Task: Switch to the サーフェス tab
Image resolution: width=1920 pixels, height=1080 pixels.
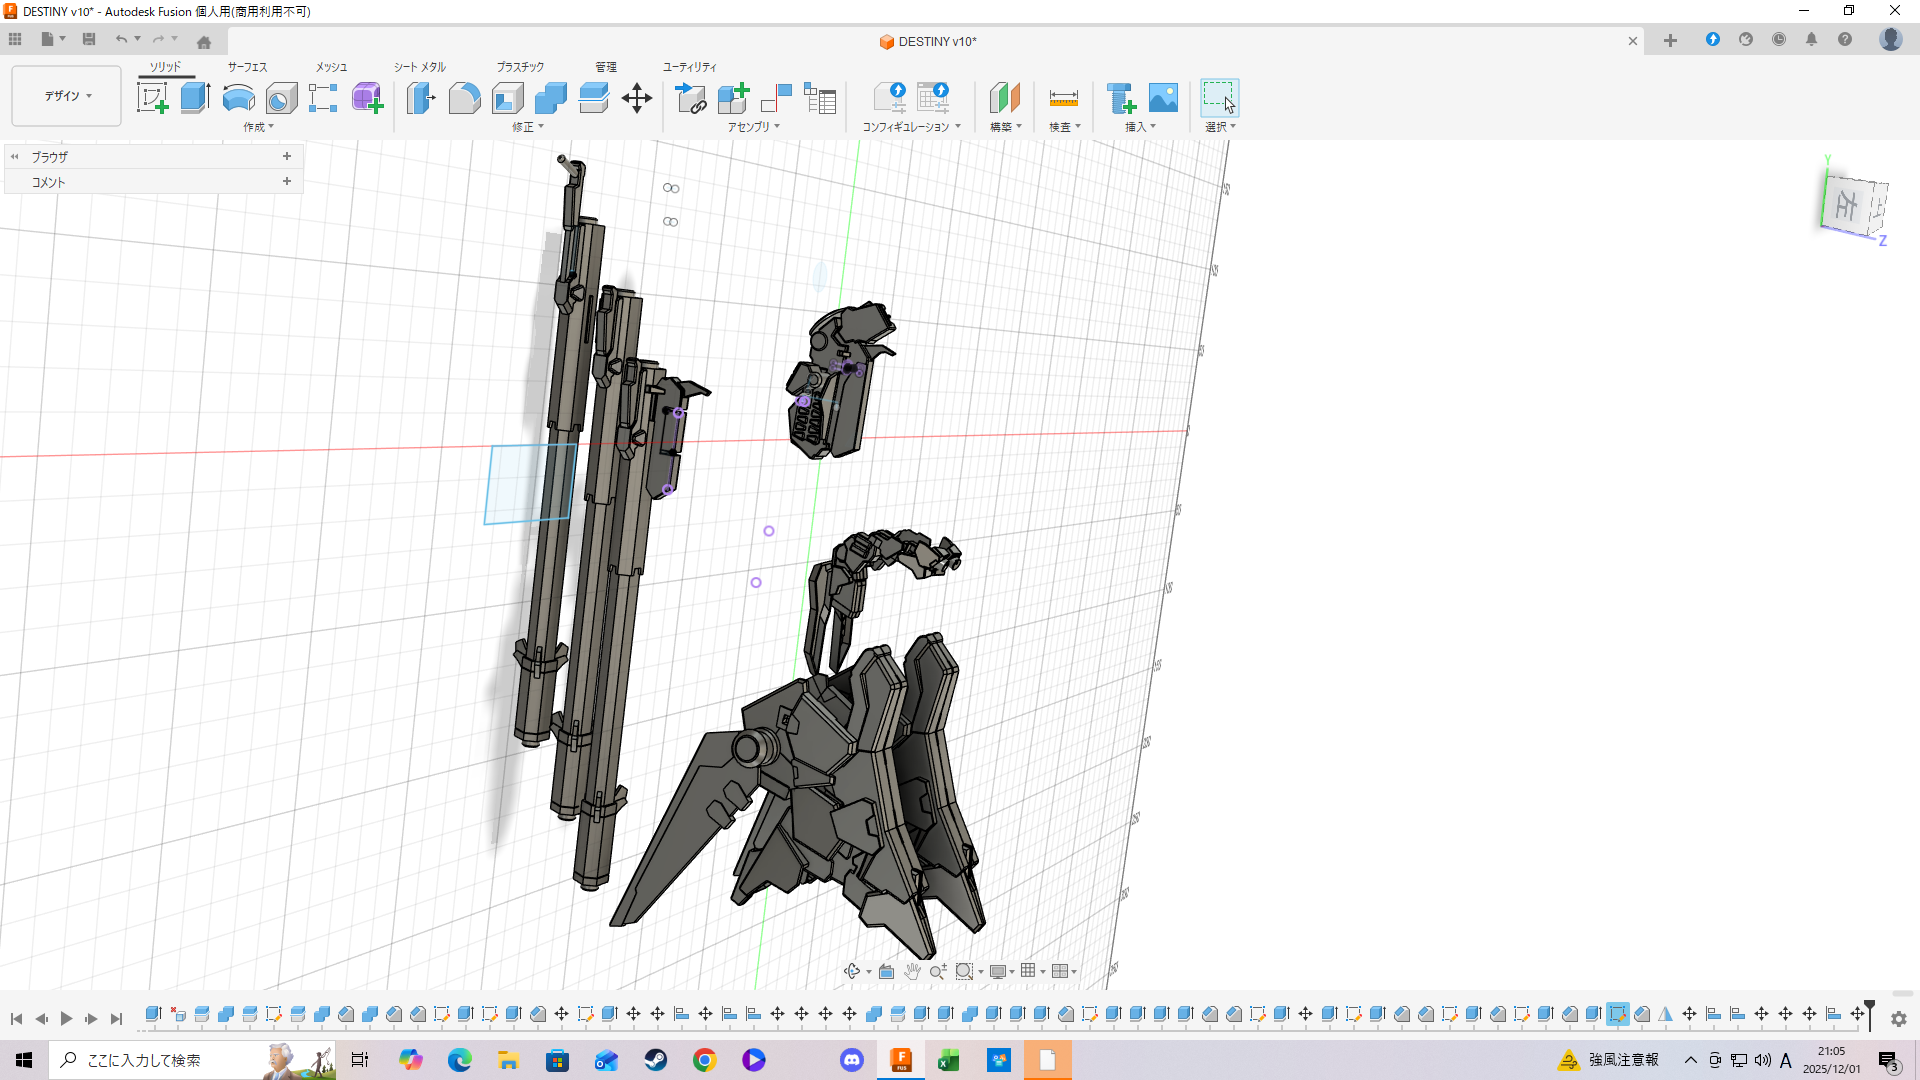Action: coord(247,67)
